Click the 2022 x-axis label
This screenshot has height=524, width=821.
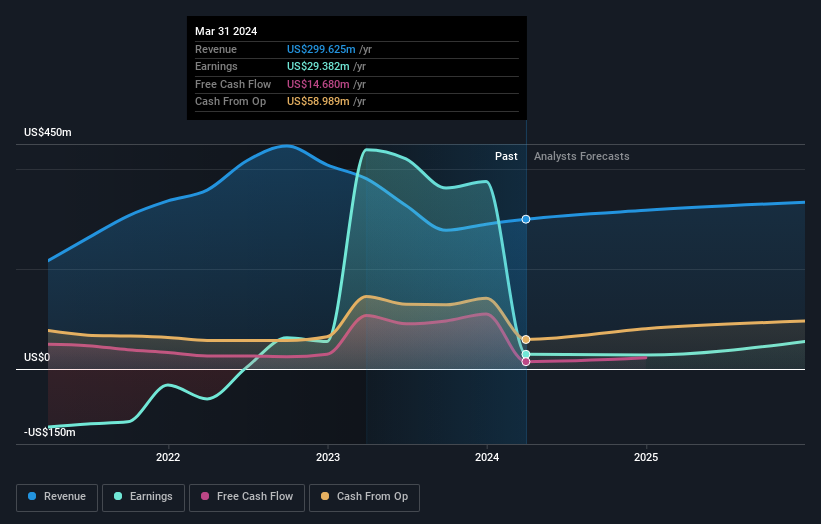point(168,458)
